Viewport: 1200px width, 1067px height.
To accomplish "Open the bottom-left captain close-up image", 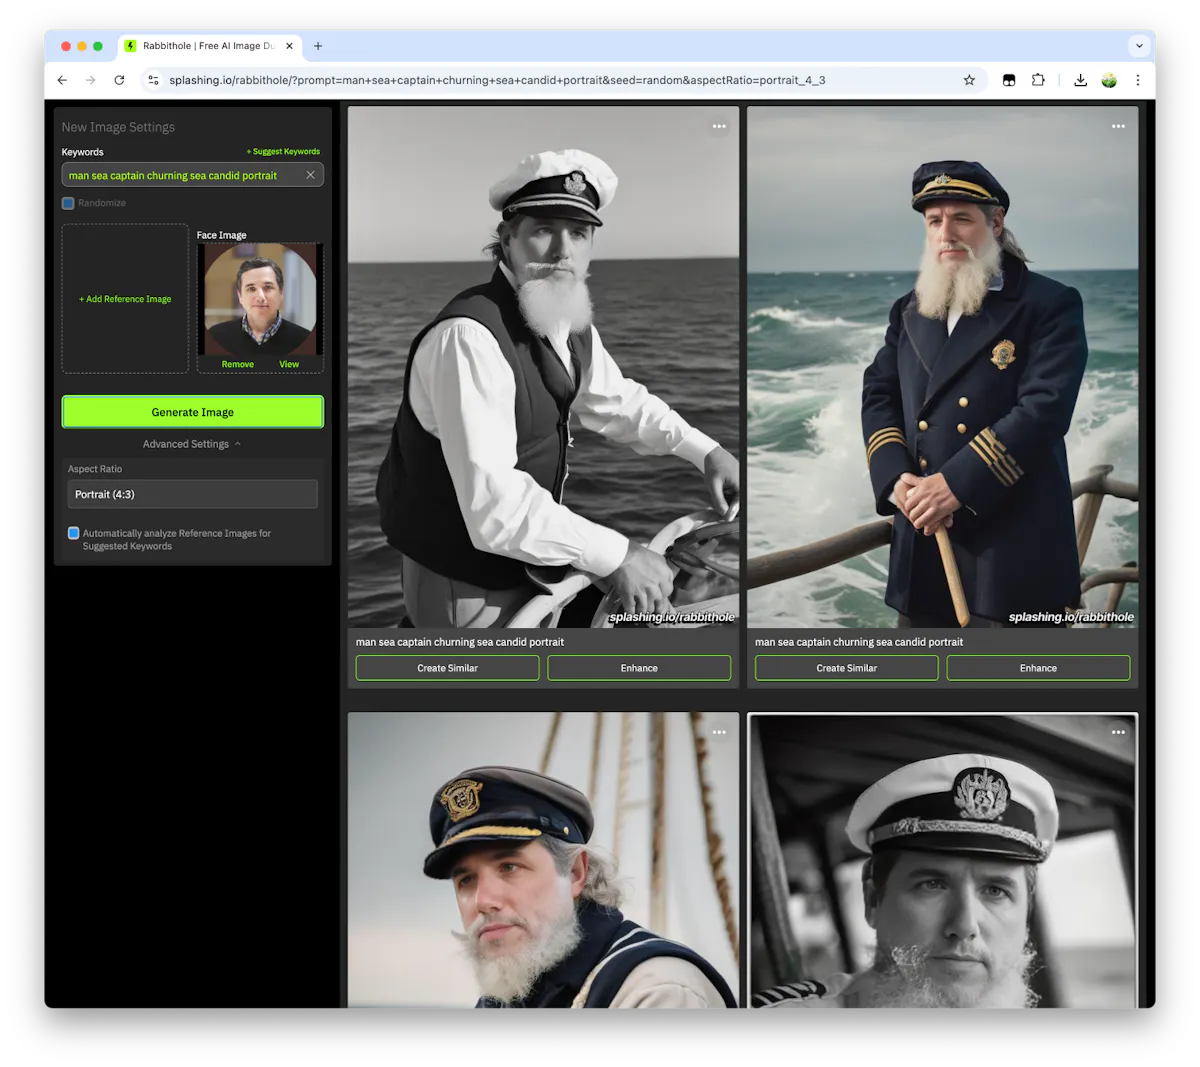I will coord(543,860).
